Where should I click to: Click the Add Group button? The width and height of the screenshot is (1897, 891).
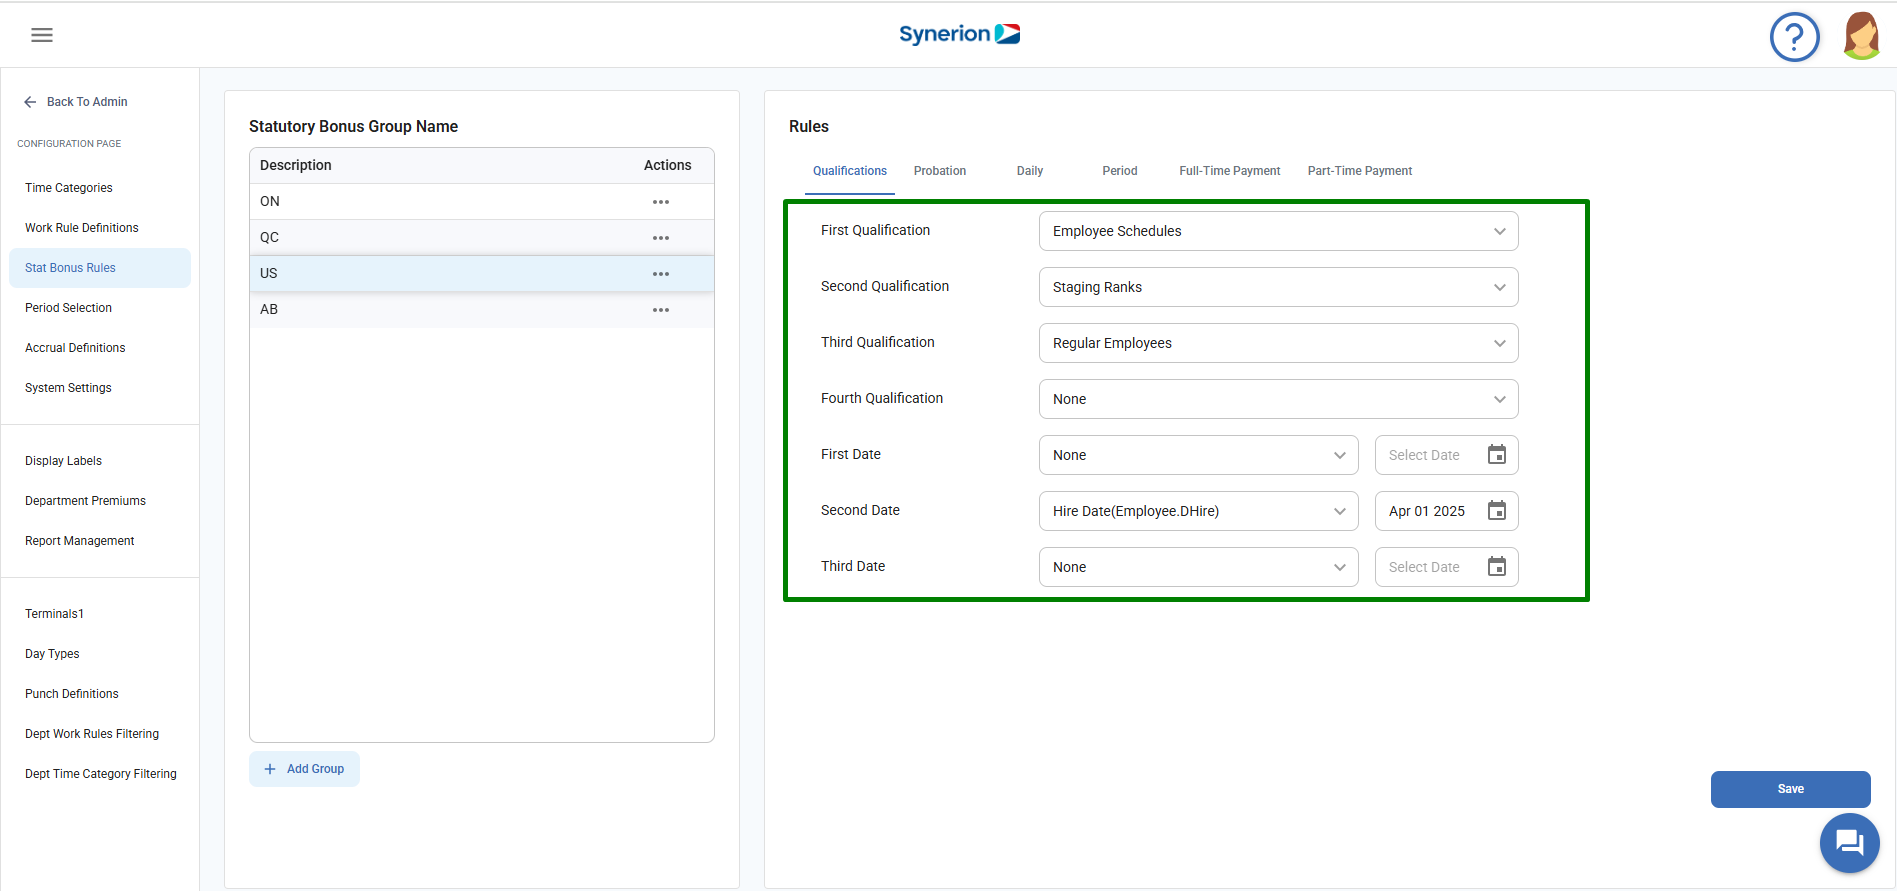[304, 769]
